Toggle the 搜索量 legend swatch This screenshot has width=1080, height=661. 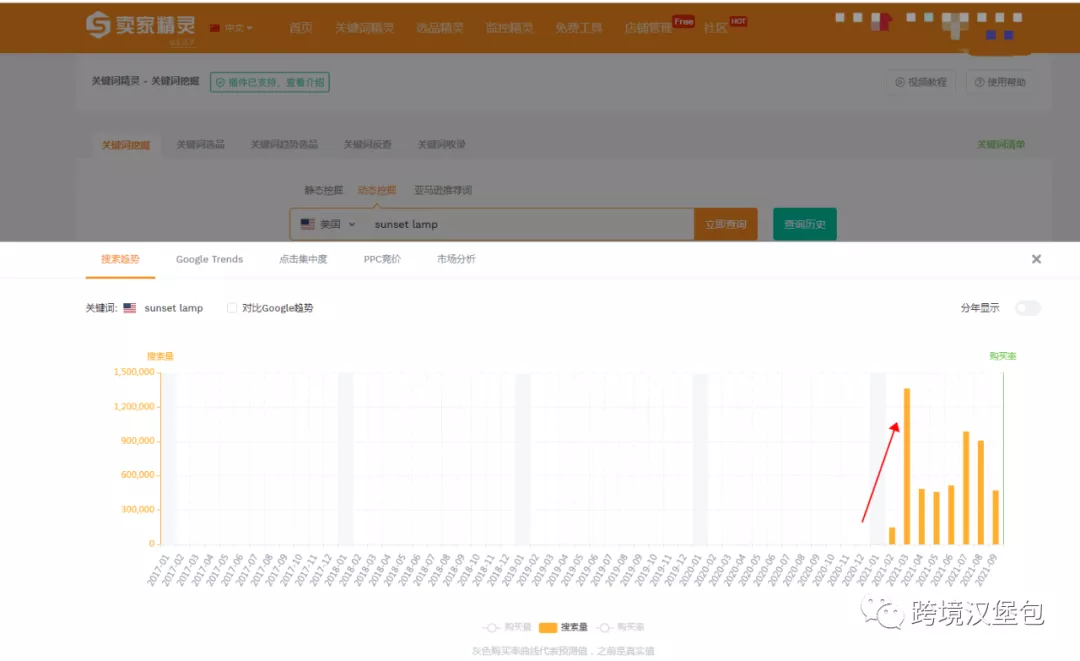pos(548,627)
